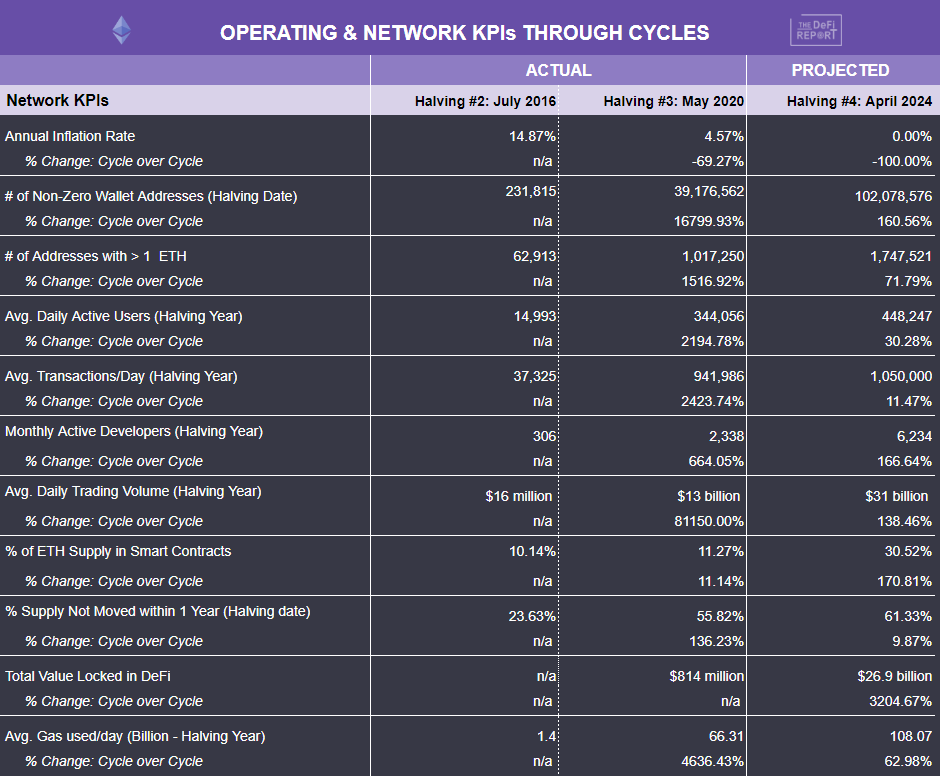The height and width of the screenshot is (776, 940).
Task: Click the ACTUAL column group header
Action: click(x=559, y=70)
